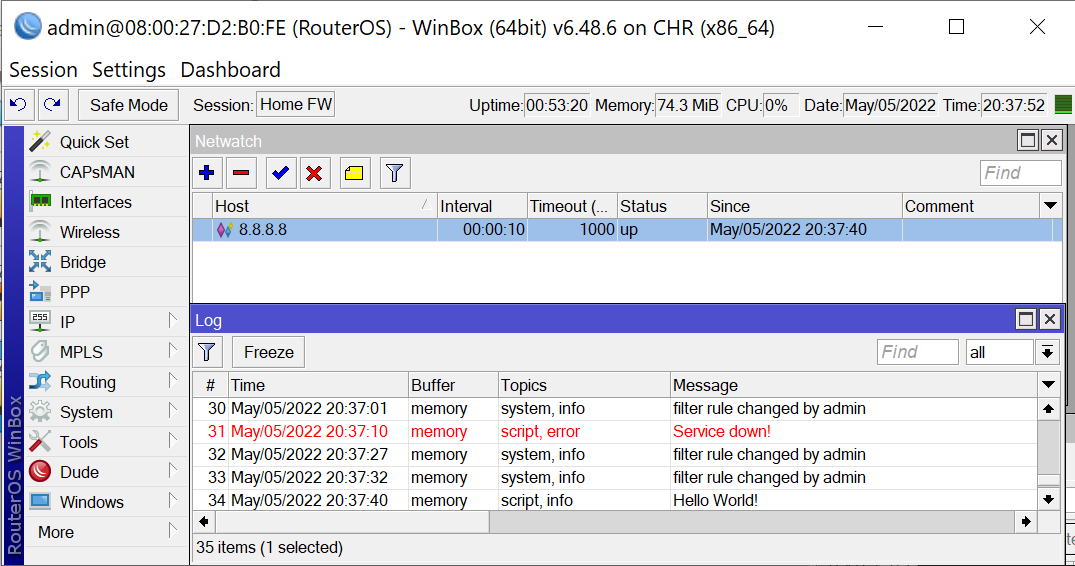Image resolution: width=1075 pixels, height=566 pixels.
Task: Toggle the Freeze button in Log
Action: pos(269,352)
